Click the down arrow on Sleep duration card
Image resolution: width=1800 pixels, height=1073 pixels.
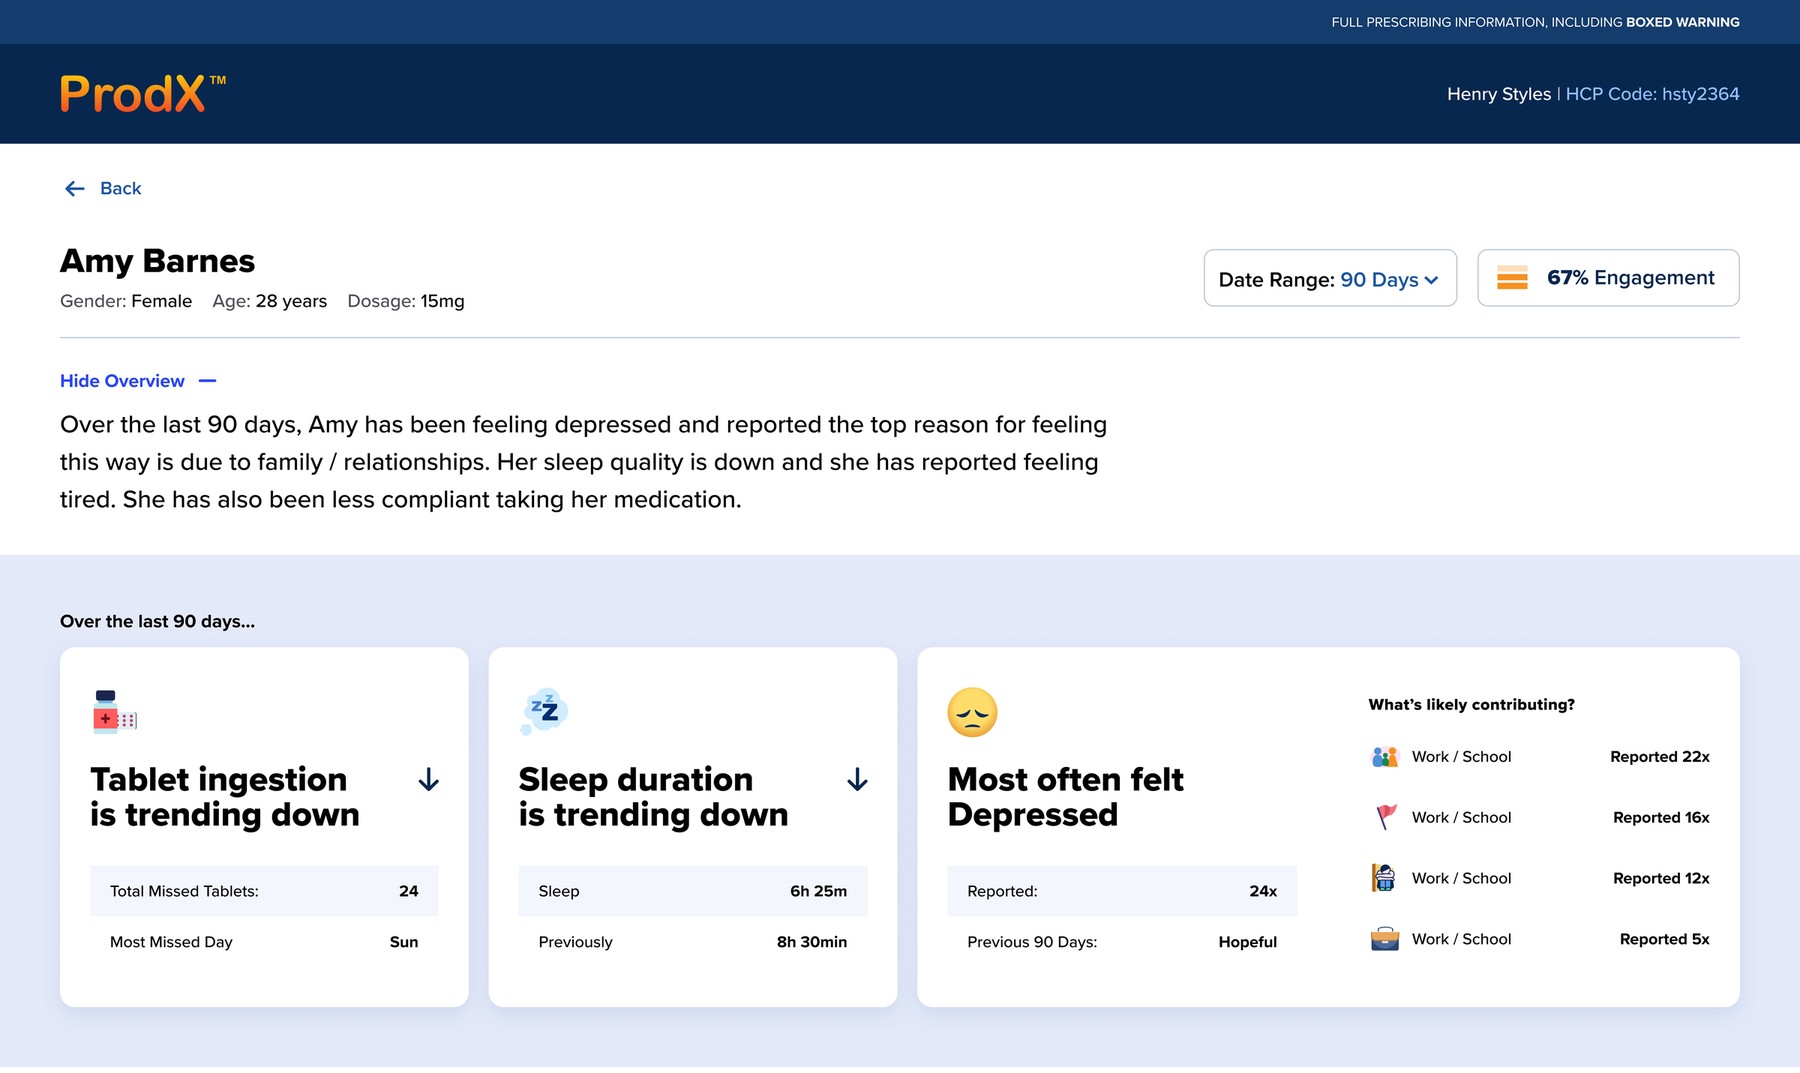tap(857, 780)
